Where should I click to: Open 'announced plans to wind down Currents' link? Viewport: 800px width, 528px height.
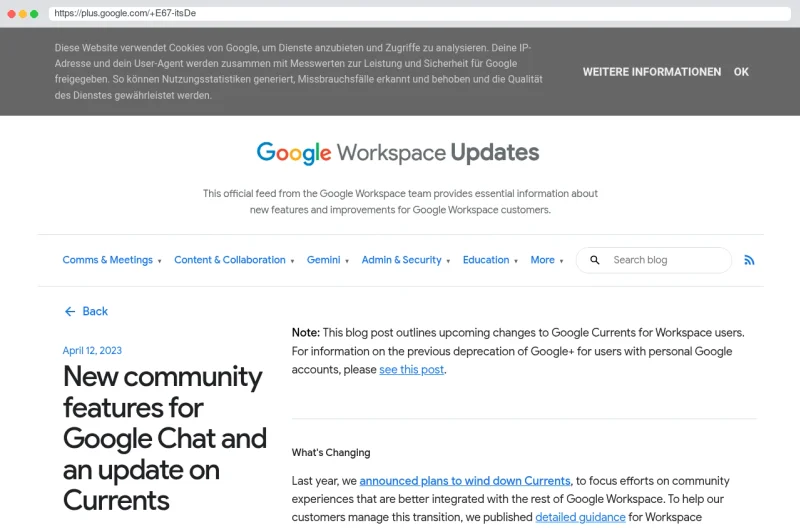465,481
